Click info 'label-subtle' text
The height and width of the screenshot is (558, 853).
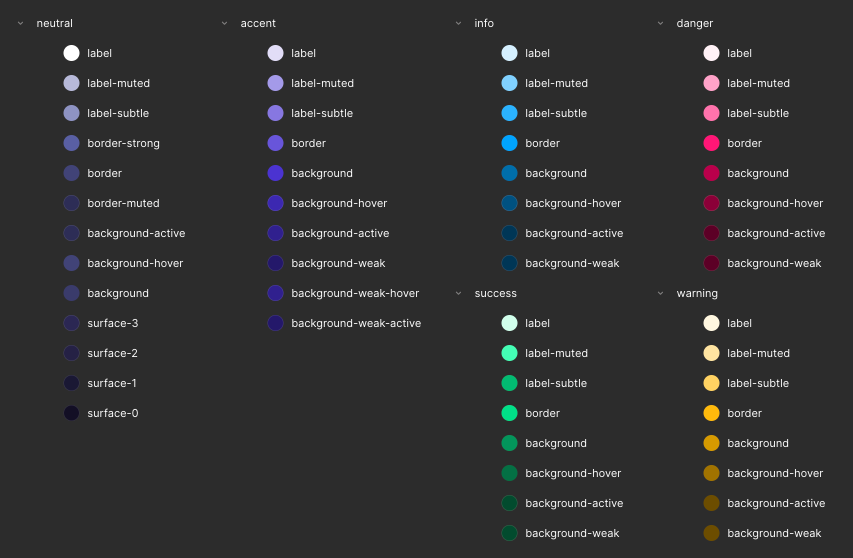(x=556, y=113)
